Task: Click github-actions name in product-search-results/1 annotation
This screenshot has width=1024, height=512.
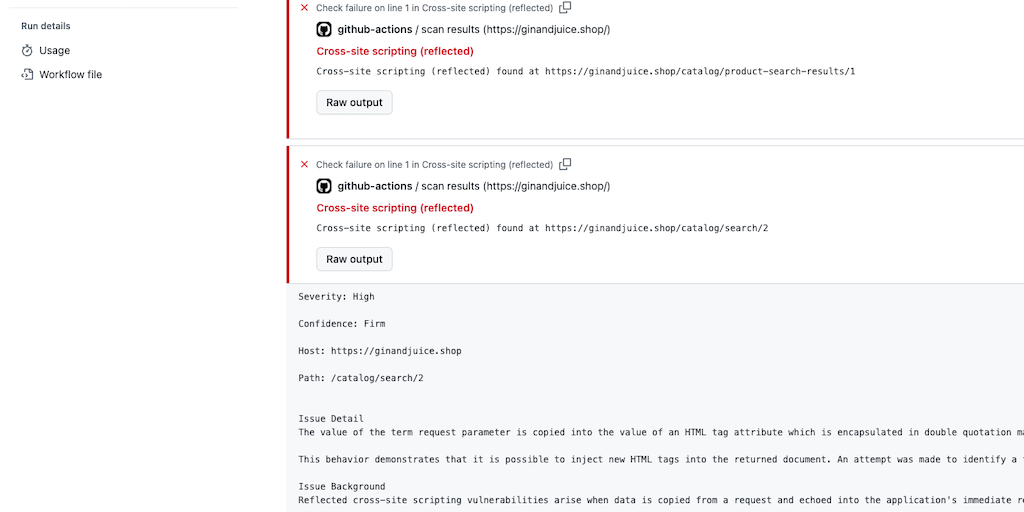Action: (374, 29)
